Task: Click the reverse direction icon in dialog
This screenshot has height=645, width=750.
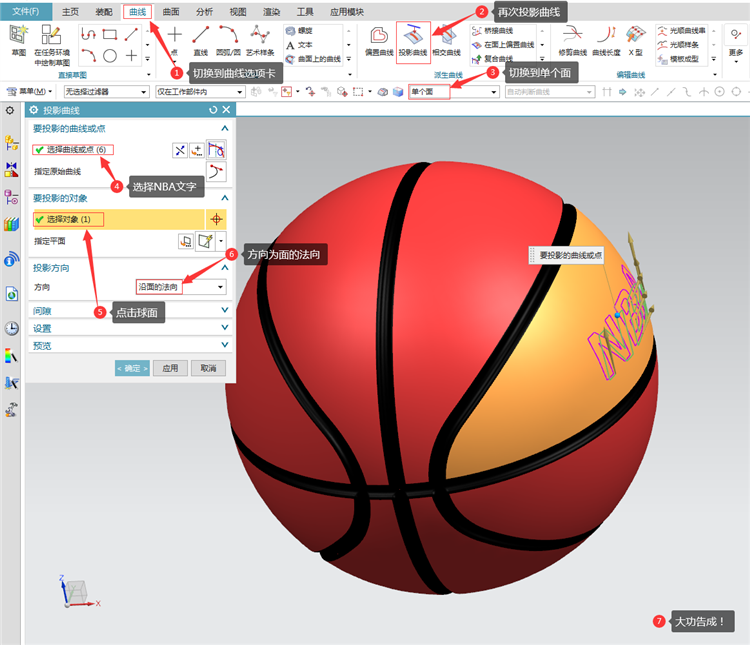Action: [x=180, y=151]
